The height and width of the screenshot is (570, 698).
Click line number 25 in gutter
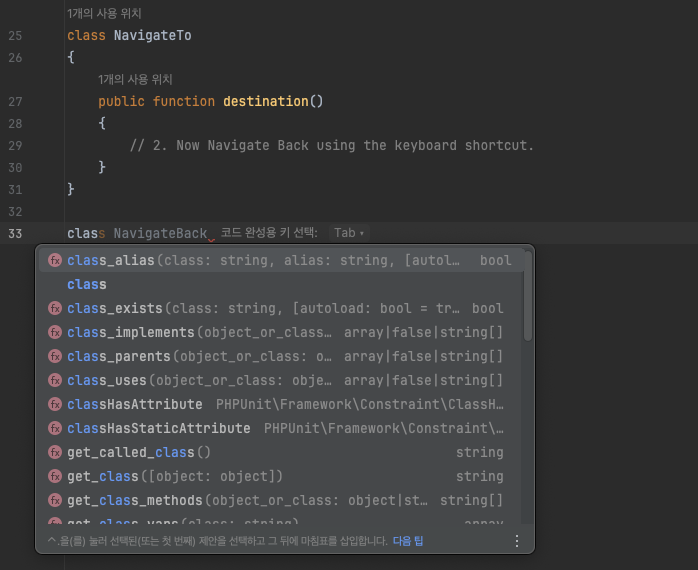(15, 36)
